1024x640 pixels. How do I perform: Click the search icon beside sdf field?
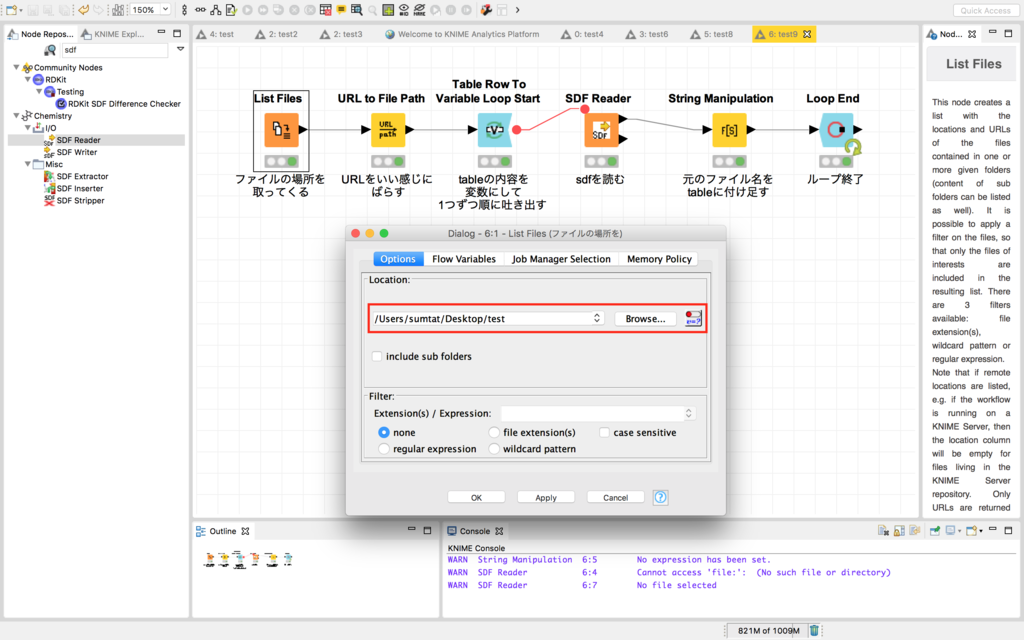[50, 50]
